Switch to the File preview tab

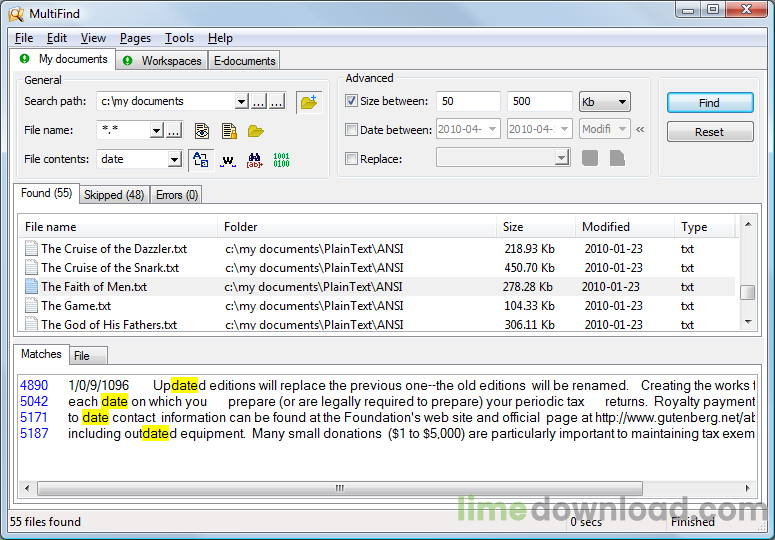point(87,356)
